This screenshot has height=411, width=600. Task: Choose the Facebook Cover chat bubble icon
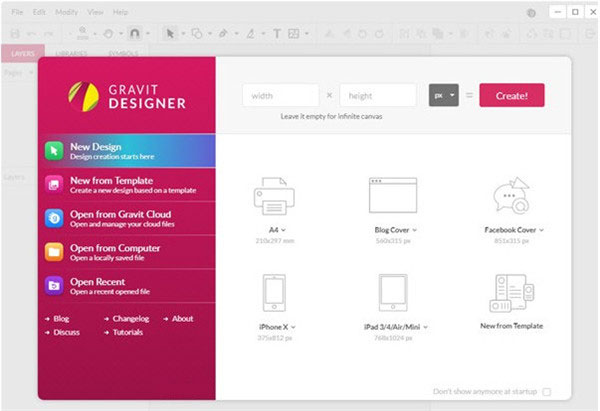(x=511, y=195)
